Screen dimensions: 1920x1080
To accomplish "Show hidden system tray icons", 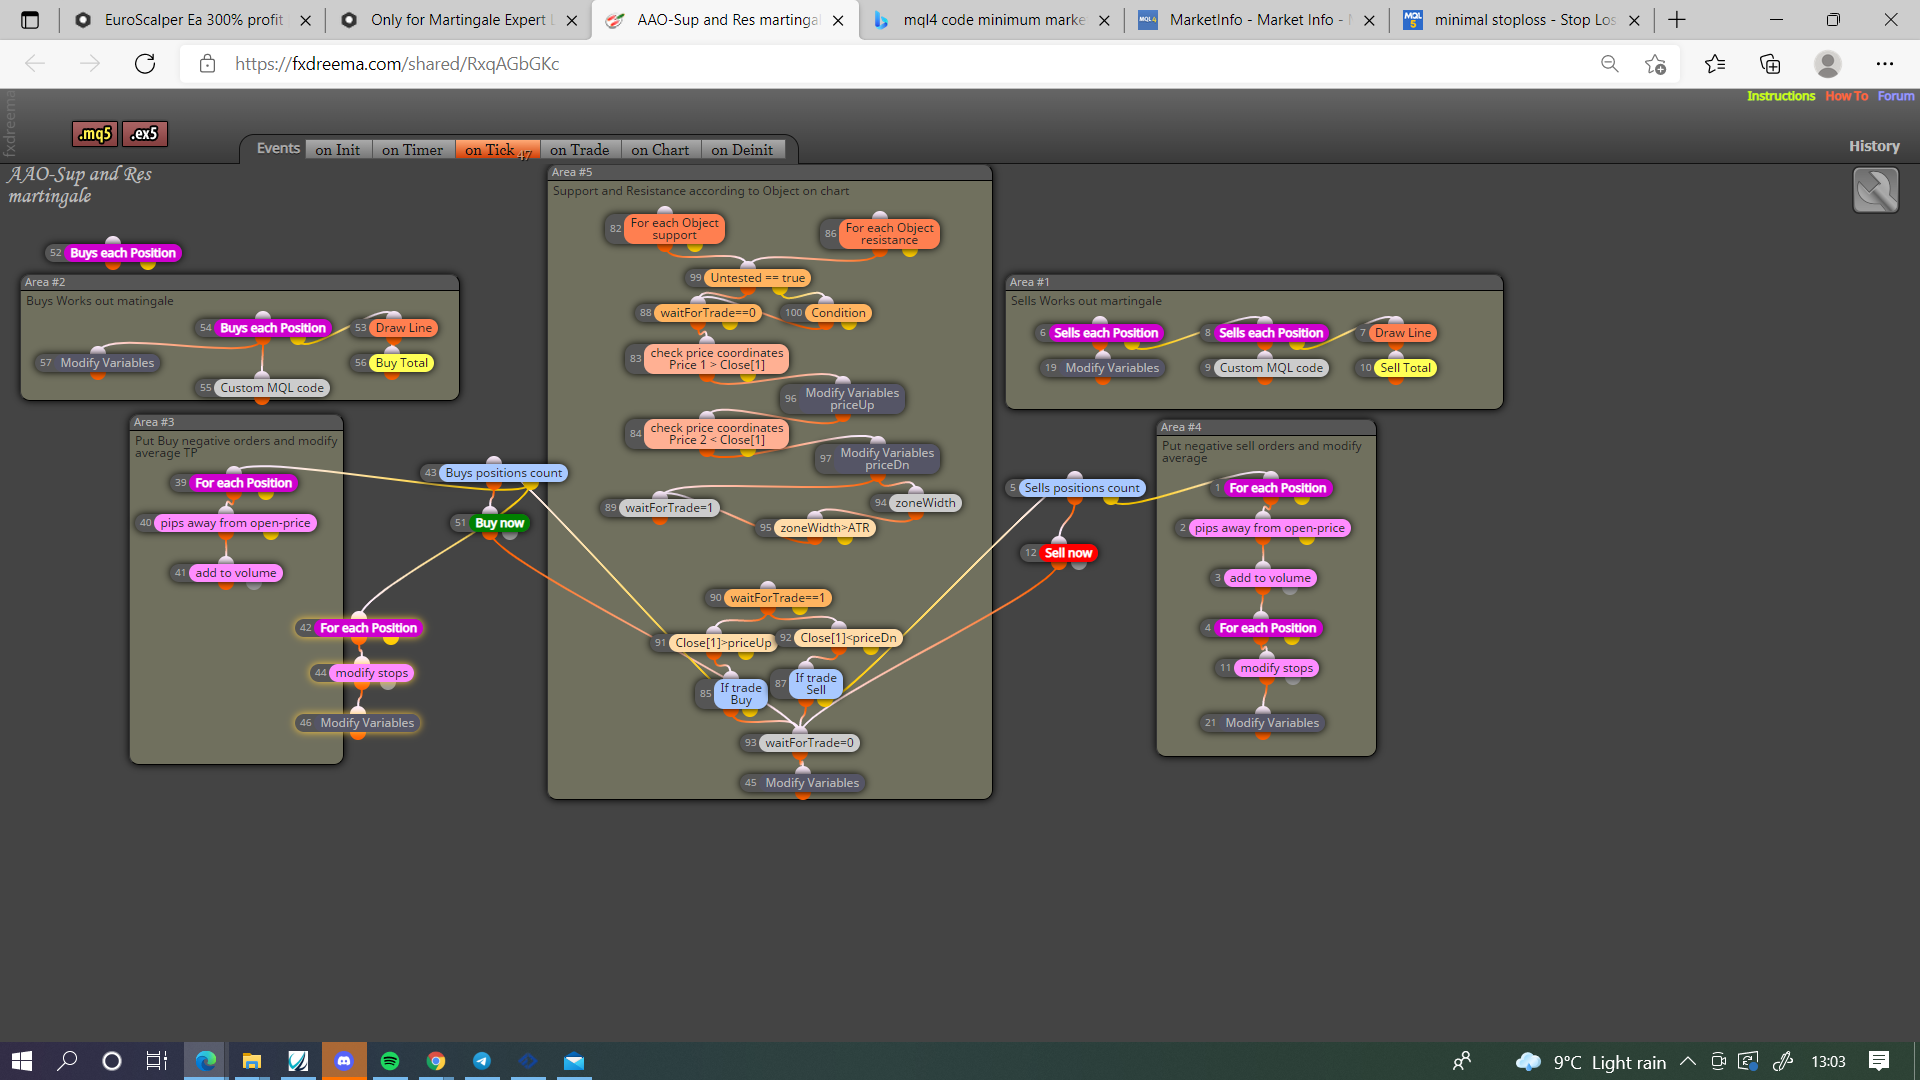I will tap(1688, 1061).
